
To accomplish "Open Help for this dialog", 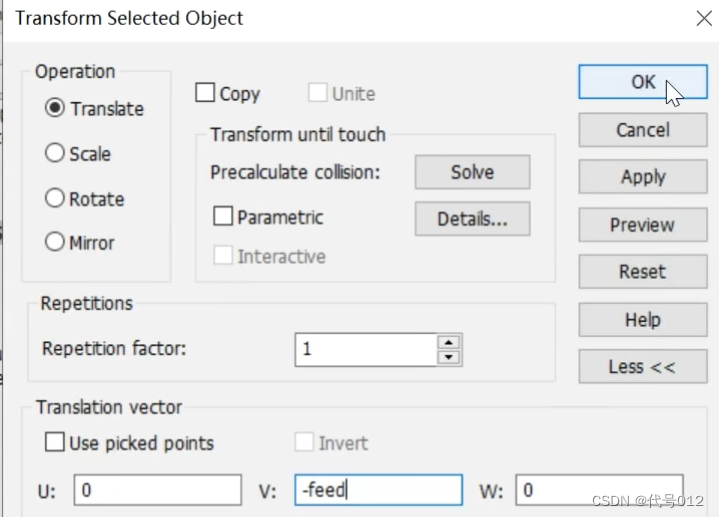I will coord(642,320).
